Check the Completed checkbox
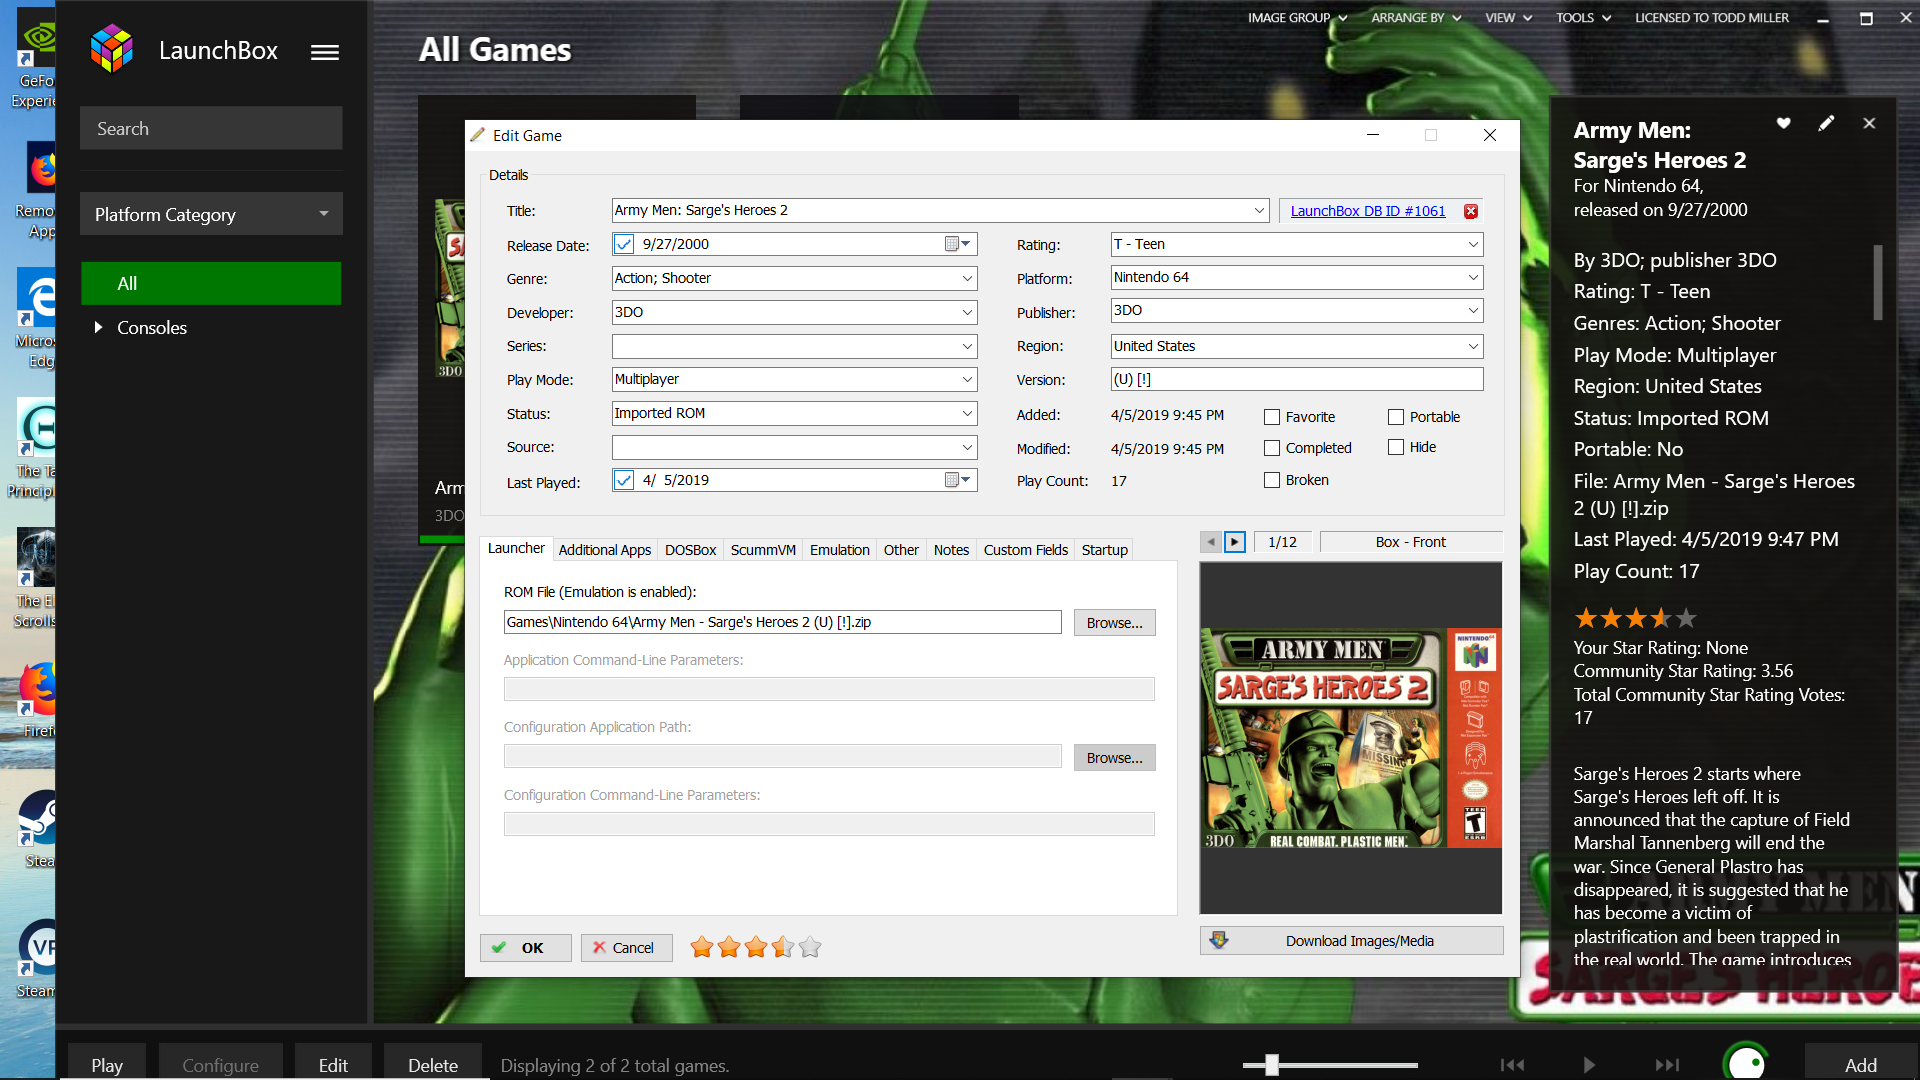The width and height of the screenshot is (1920, 1080). tap(1272, 448)
